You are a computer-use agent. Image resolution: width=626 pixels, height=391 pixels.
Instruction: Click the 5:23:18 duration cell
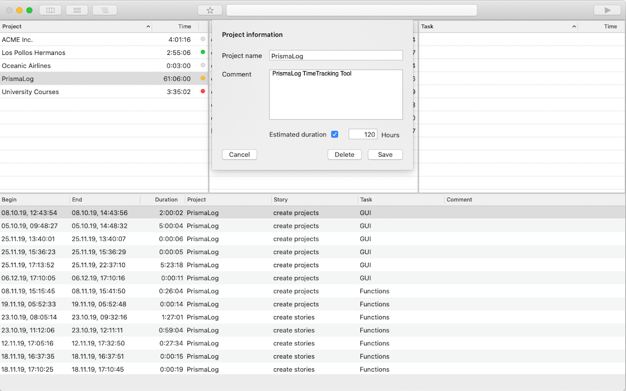(x=171, y=265)
